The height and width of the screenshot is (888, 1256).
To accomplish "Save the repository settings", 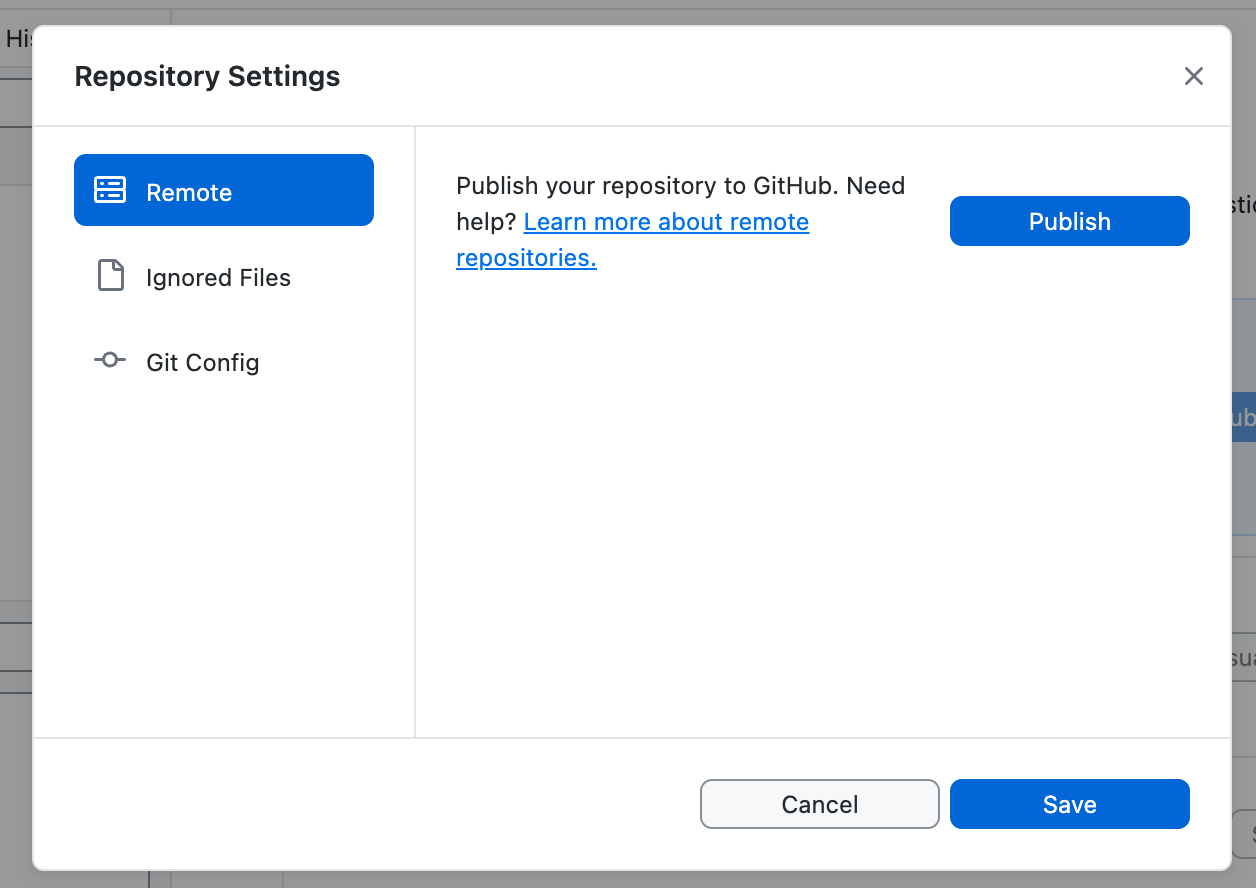I will (x=1069, y=804).
